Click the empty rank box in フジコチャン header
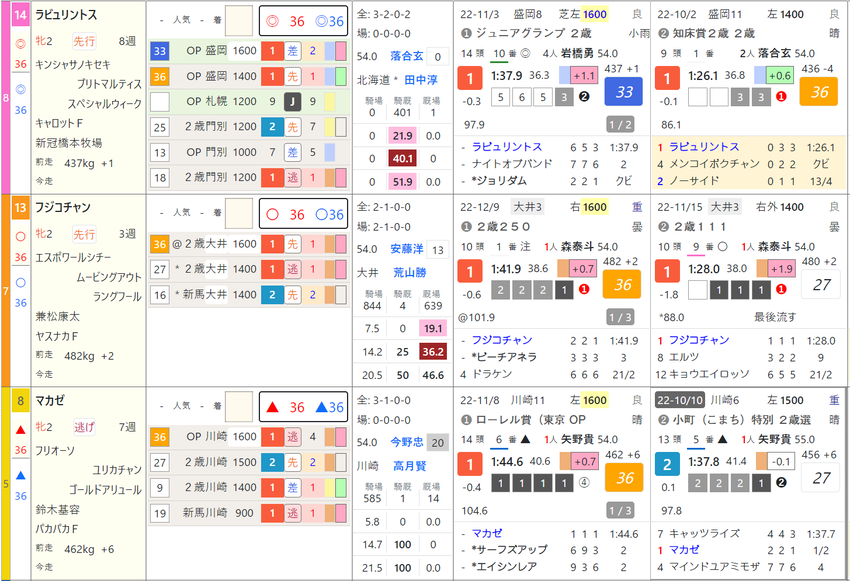The image size is (850, 581). pyautogui.click(x=239, y=214)
